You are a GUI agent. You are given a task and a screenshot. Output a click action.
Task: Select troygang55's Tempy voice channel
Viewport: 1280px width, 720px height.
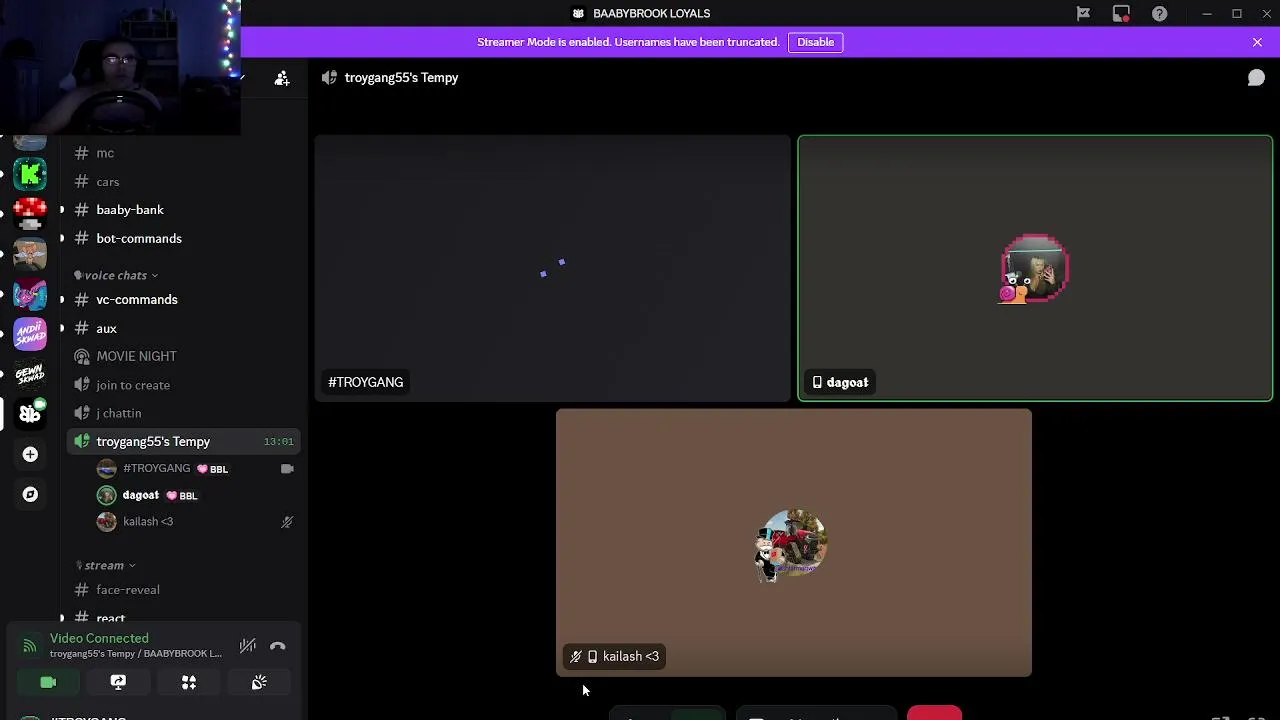[183, 441]
